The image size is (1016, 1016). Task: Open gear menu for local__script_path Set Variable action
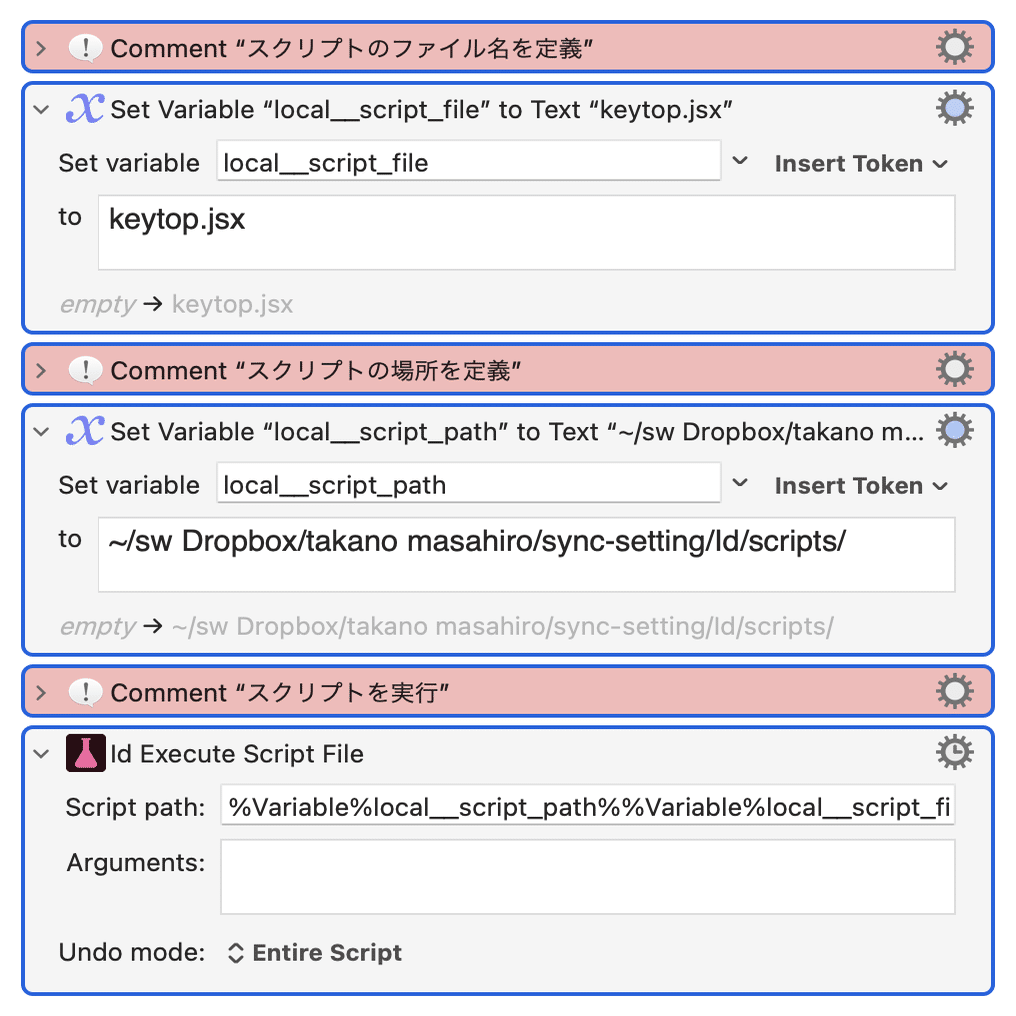pyautogui.click(x=954, y=431)
